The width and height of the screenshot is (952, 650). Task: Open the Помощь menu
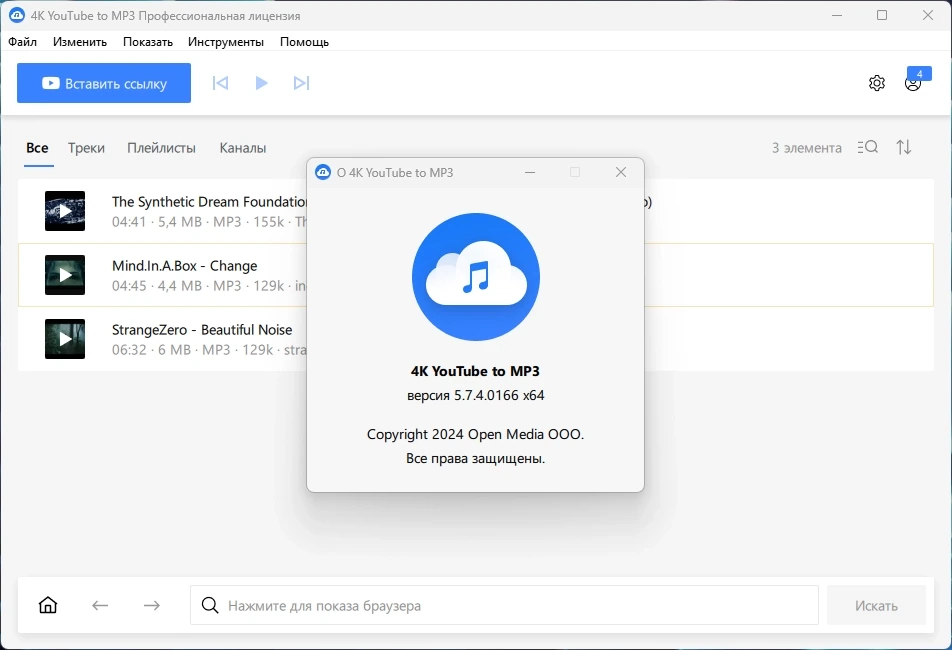304,42
